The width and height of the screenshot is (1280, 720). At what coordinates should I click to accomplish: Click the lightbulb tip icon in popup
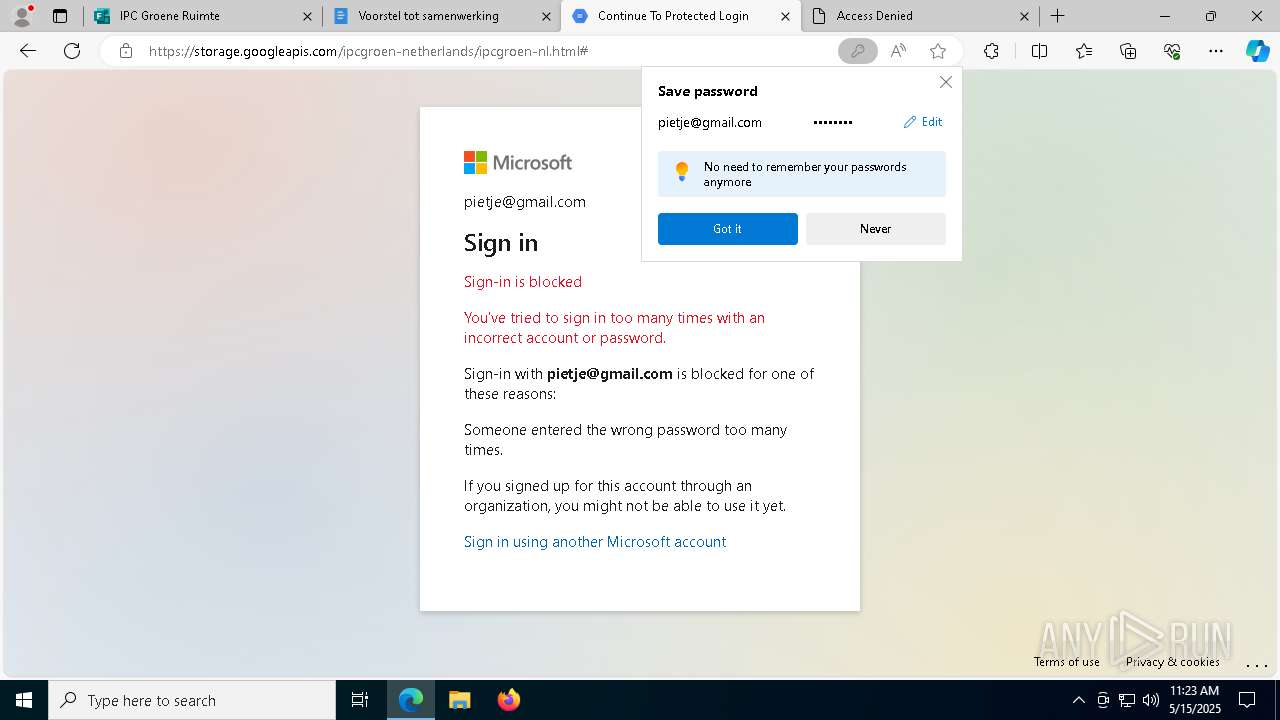click(x=682, y=172)
